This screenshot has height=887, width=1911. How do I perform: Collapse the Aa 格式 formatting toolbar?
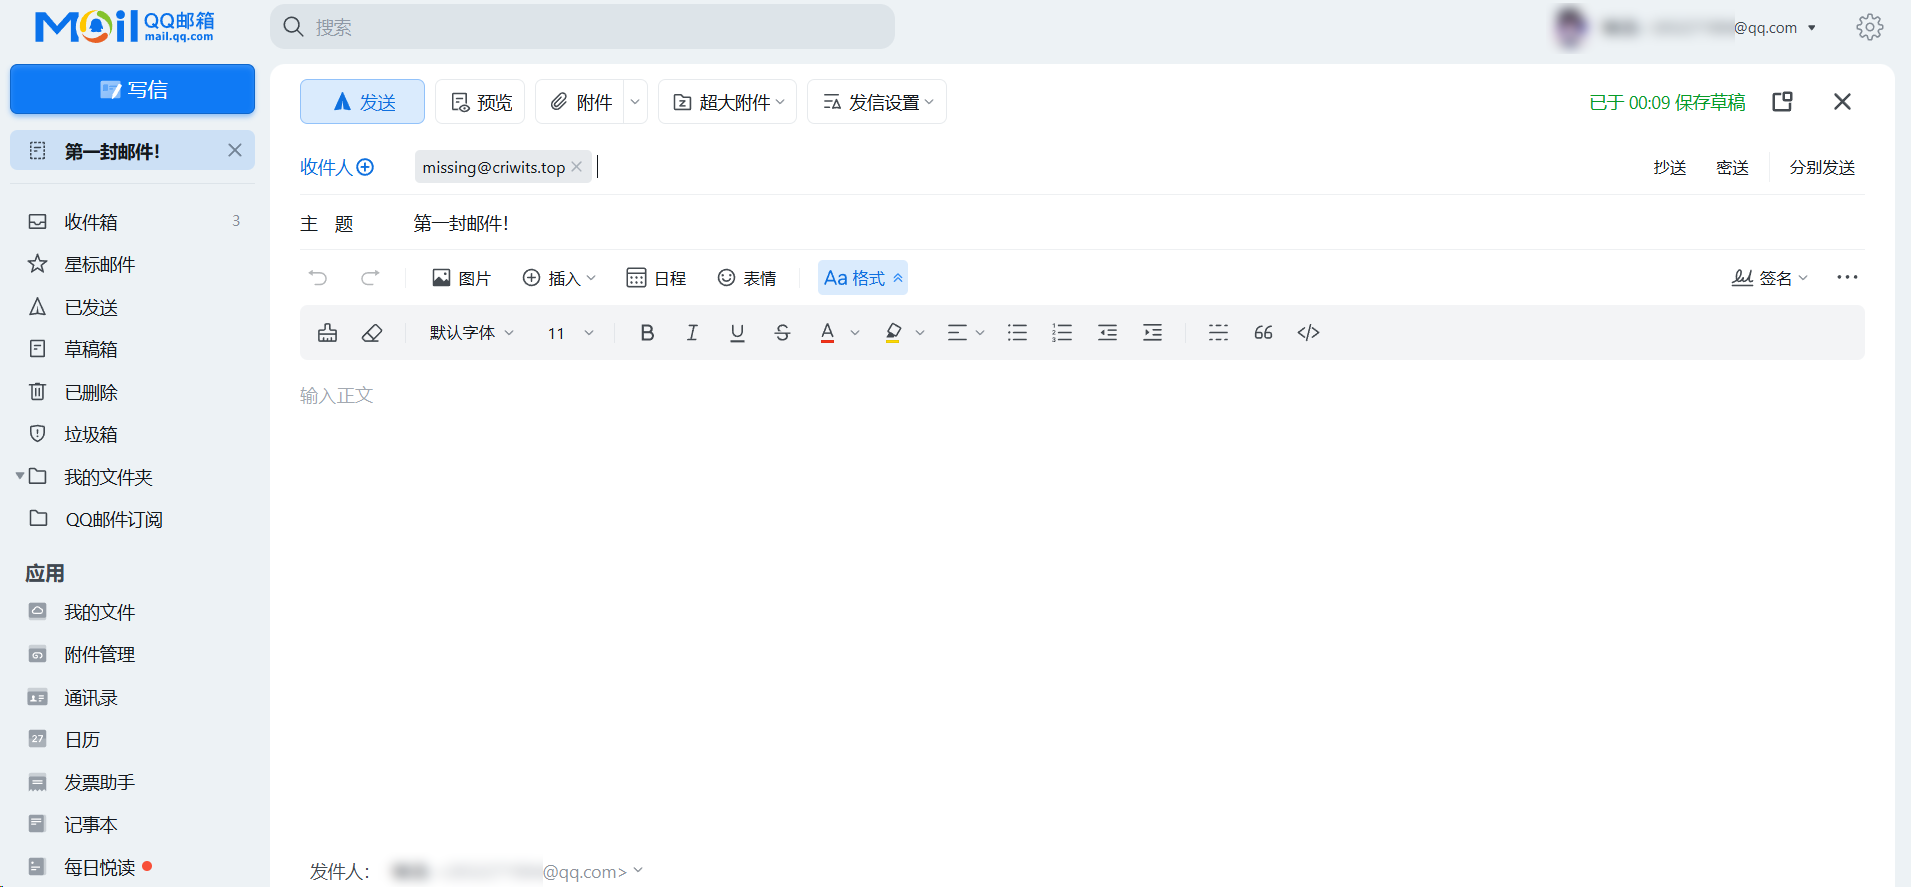(863, 278)
